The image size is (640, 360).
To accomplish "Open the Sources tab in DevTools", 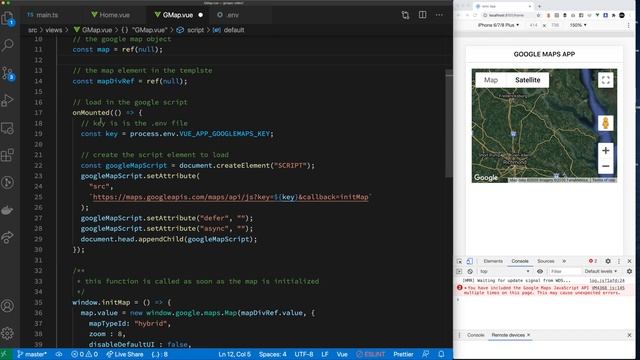I will click(546, 261).
